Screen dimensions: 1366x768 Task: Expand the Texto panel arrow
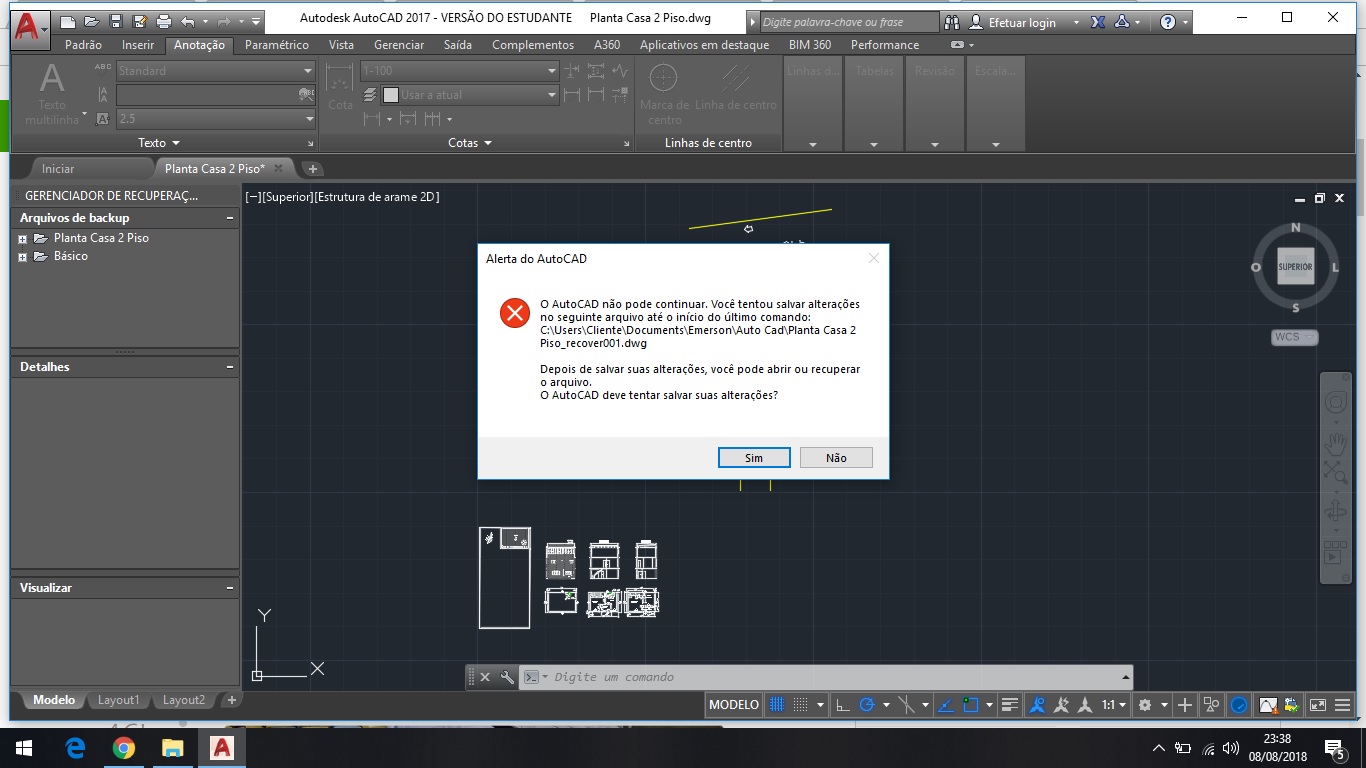(x=176, y=143)
